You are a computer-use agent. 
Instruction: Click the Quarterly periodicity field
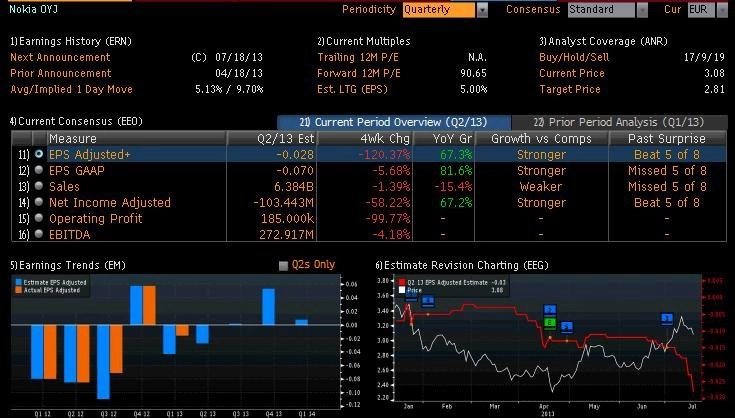439,10
